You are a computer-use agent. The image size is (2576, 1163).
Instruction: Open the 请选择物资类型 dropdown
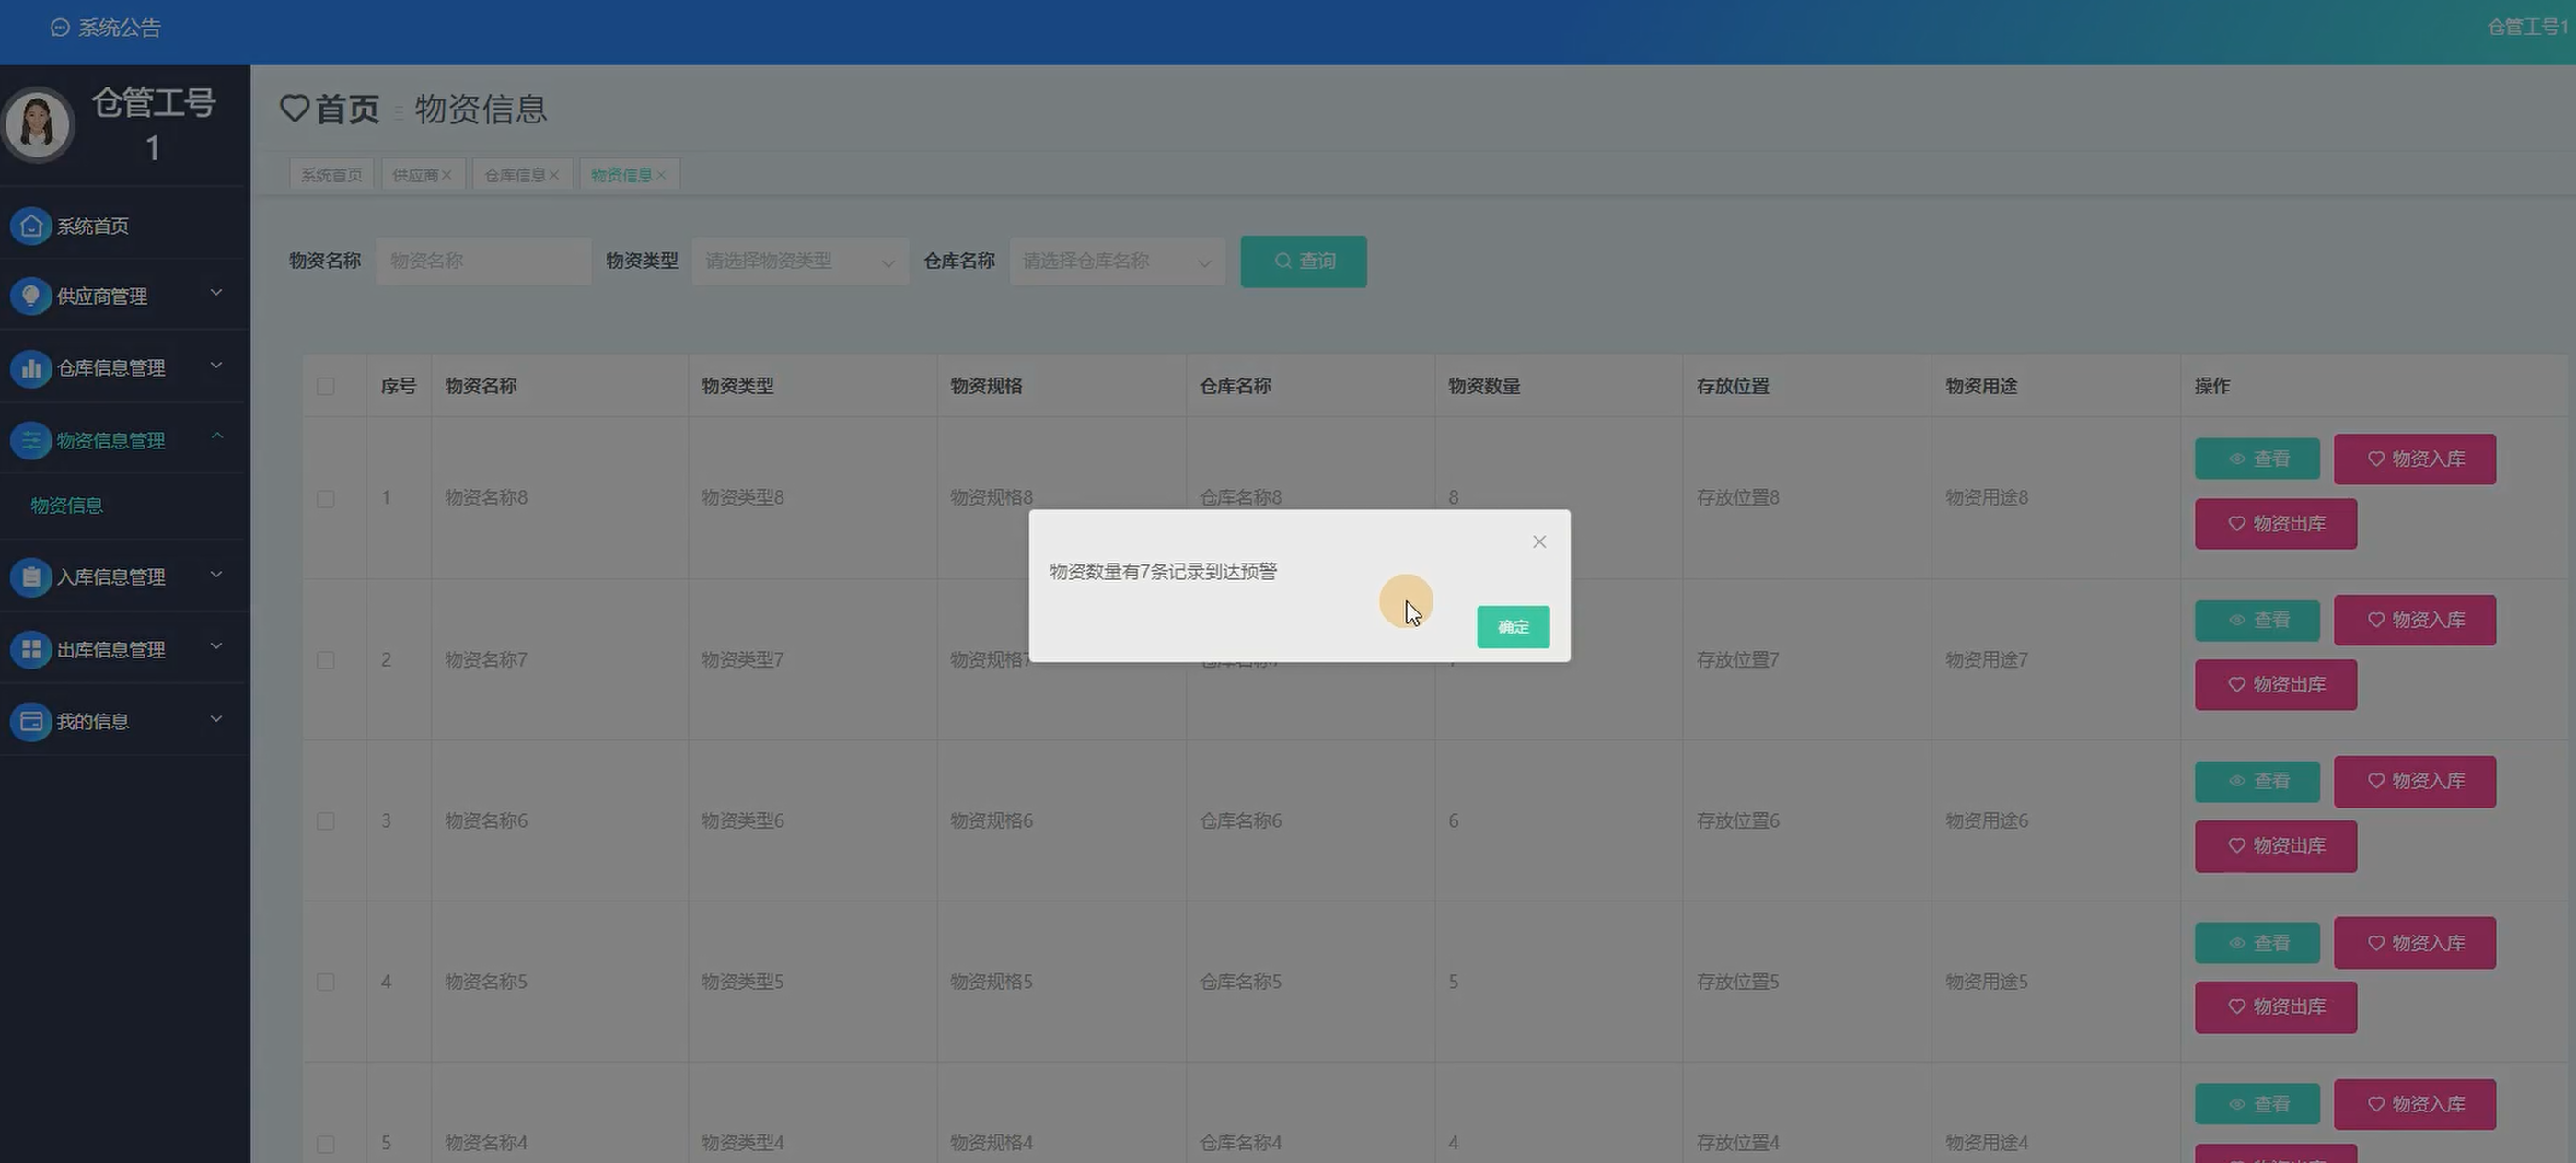800,261
